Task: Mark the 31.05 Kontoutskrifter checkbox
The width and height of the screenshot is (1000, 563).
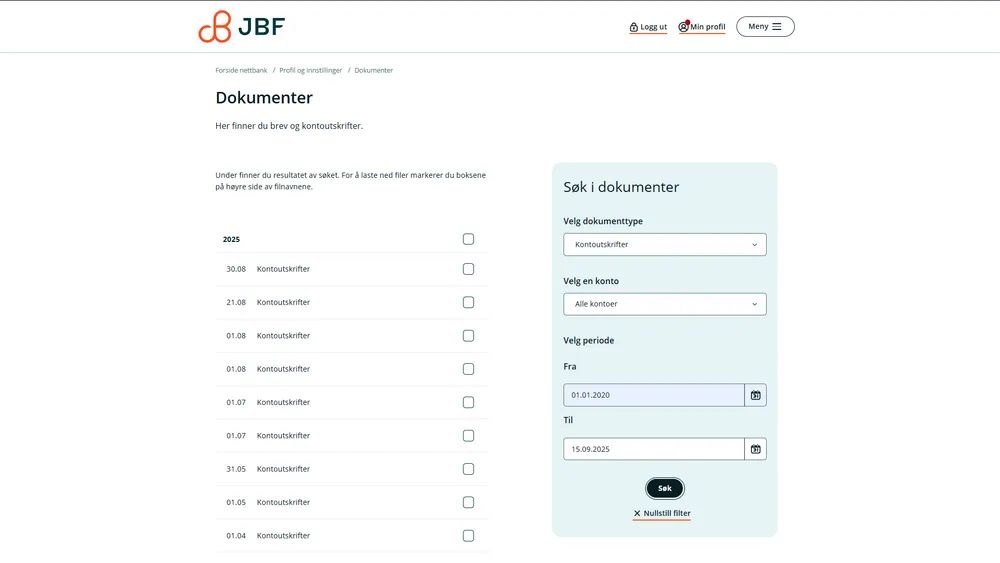Action: (468, 469)
